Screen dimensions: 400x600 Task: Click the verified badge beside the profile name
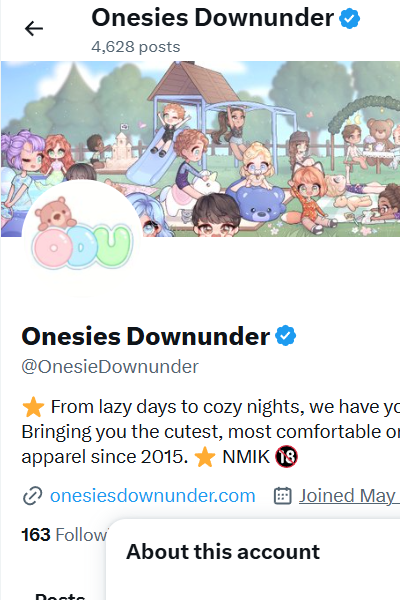pos(286,336)
